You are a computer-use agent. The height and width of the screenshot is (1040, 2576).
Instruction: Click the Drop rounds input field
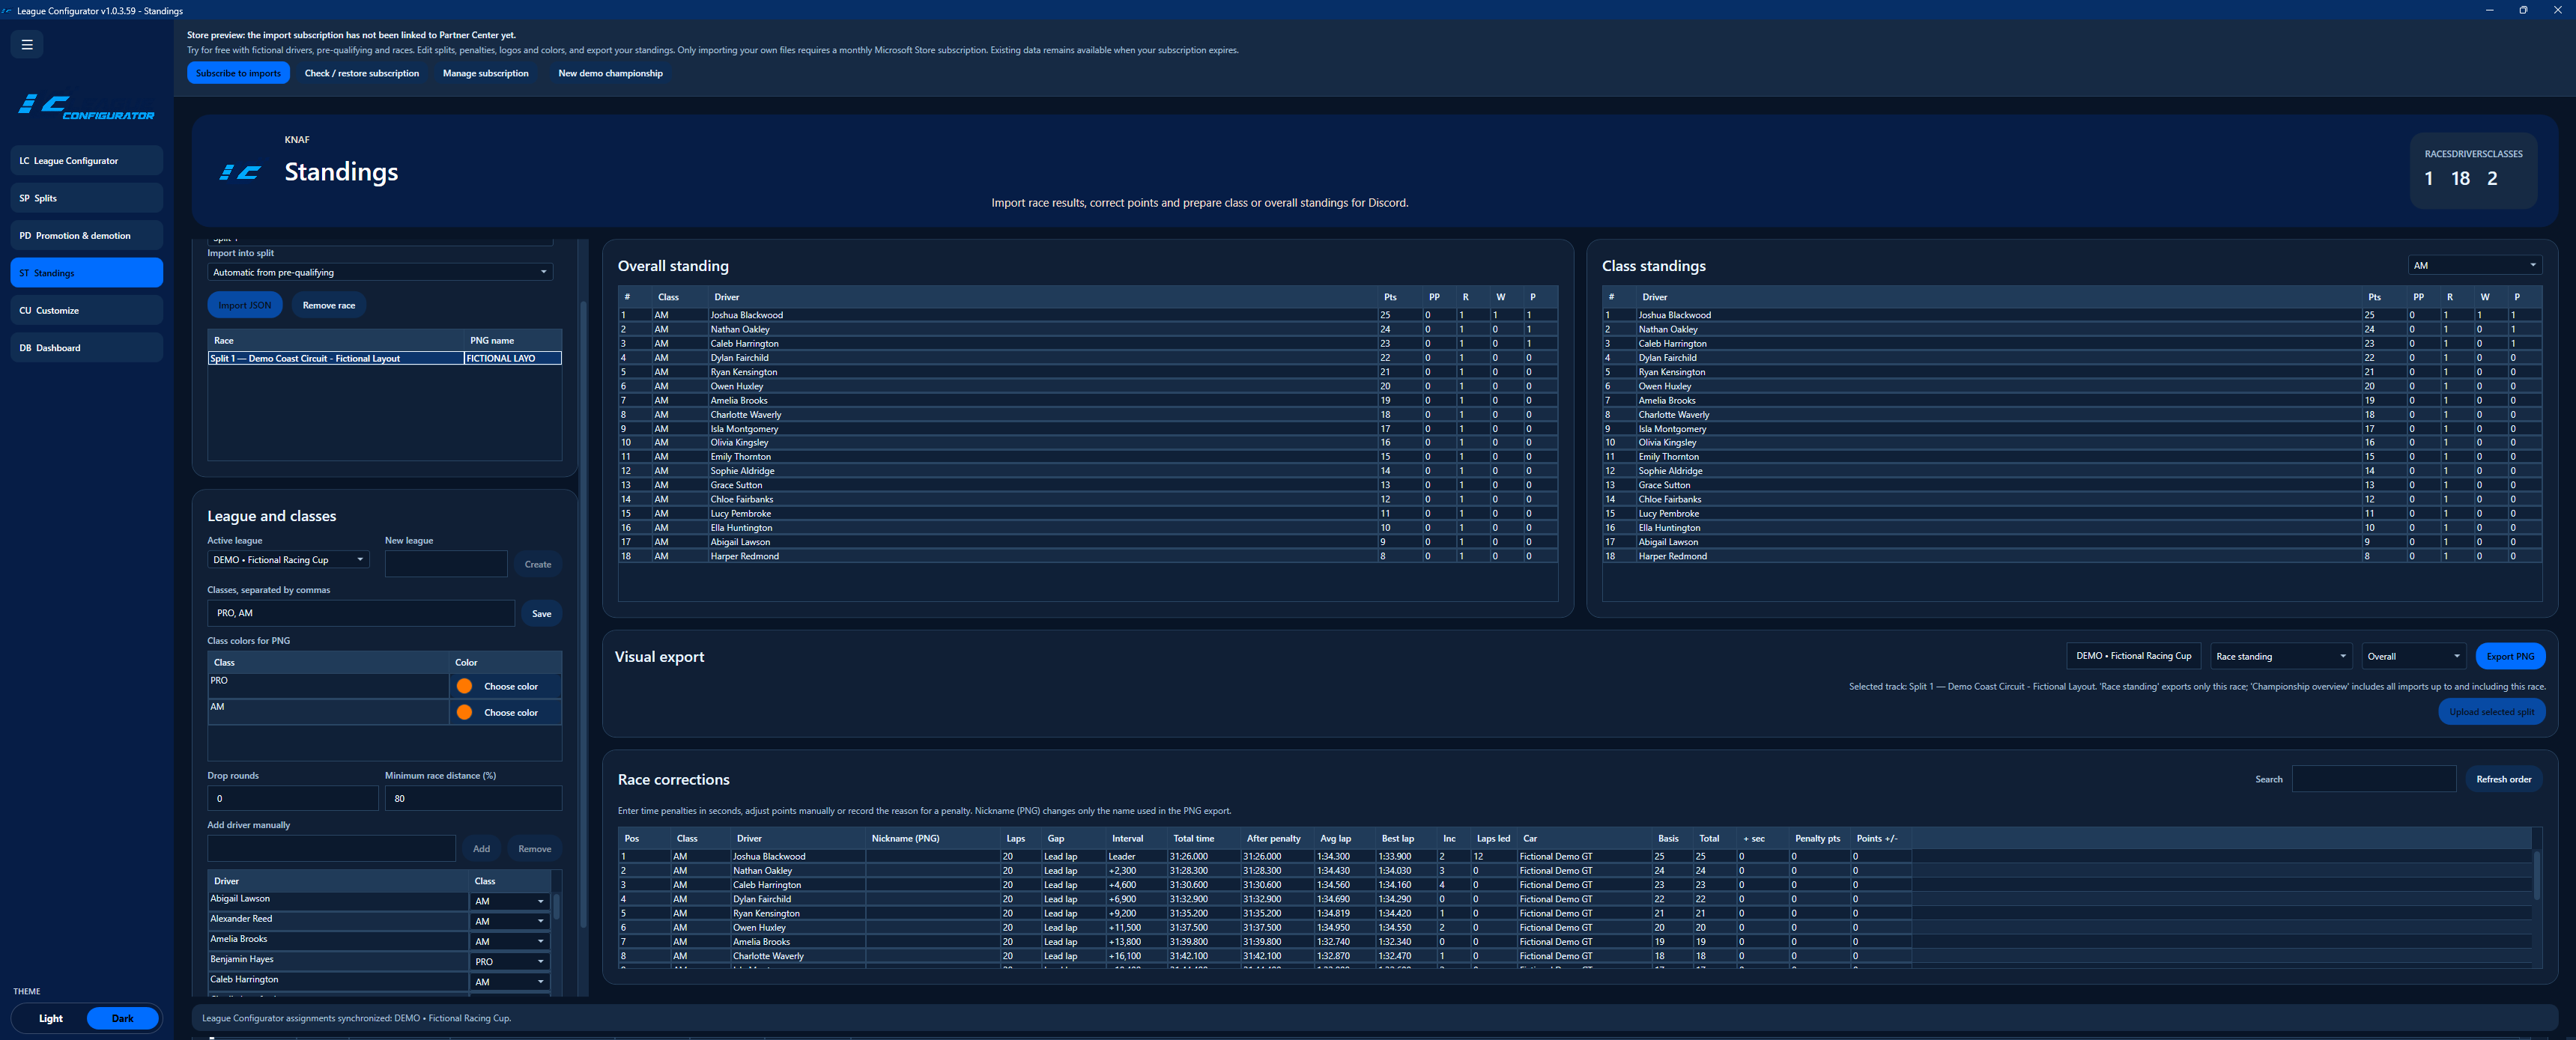pos(293,798)
